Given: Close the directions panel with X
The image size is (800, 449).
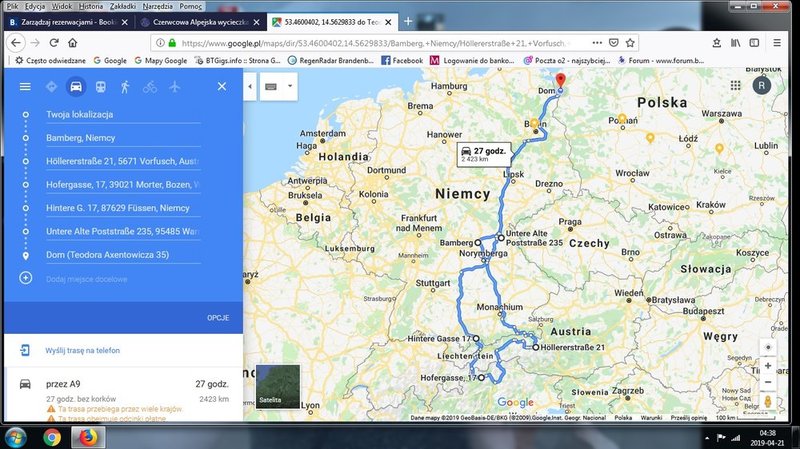Looking at the screenshot, I should click(222, 86).
